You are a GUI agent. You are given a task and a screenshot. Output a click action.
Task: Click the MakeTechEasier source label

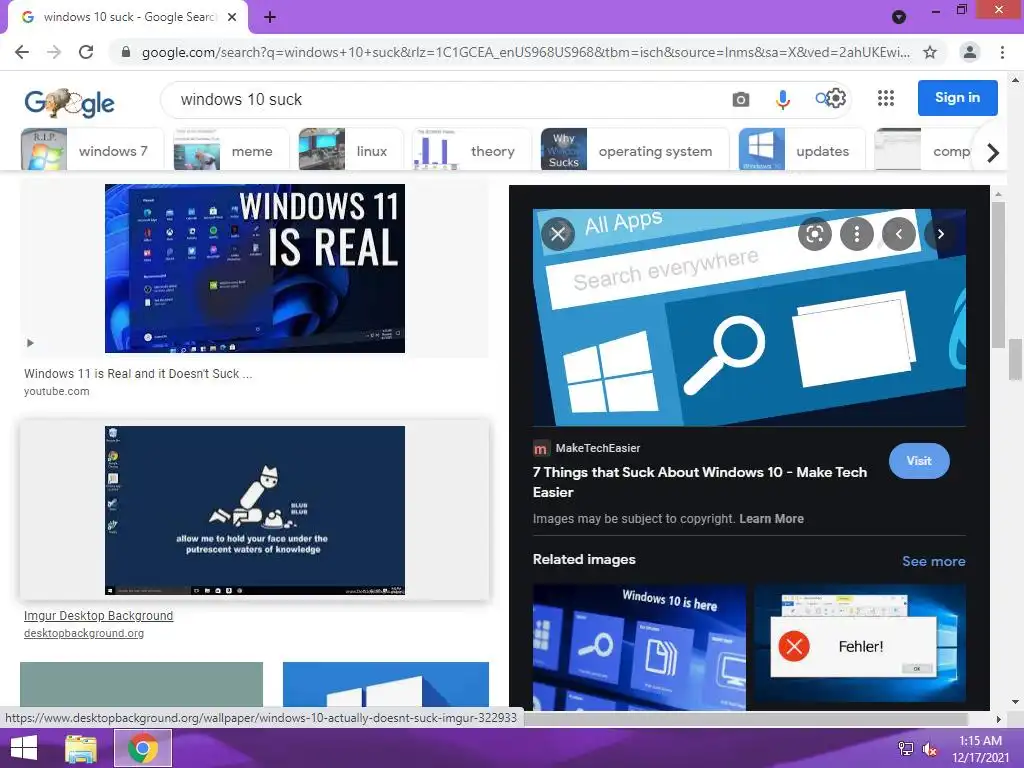598,448
